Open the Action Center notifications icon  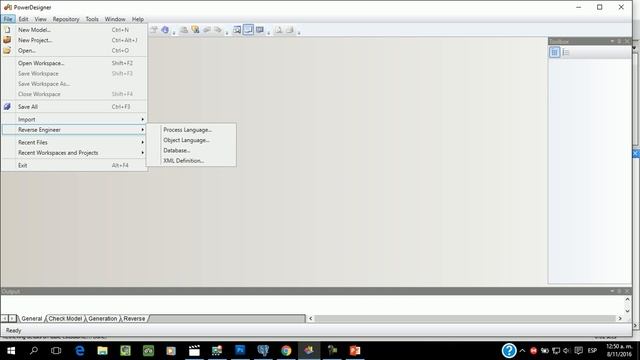578,351
